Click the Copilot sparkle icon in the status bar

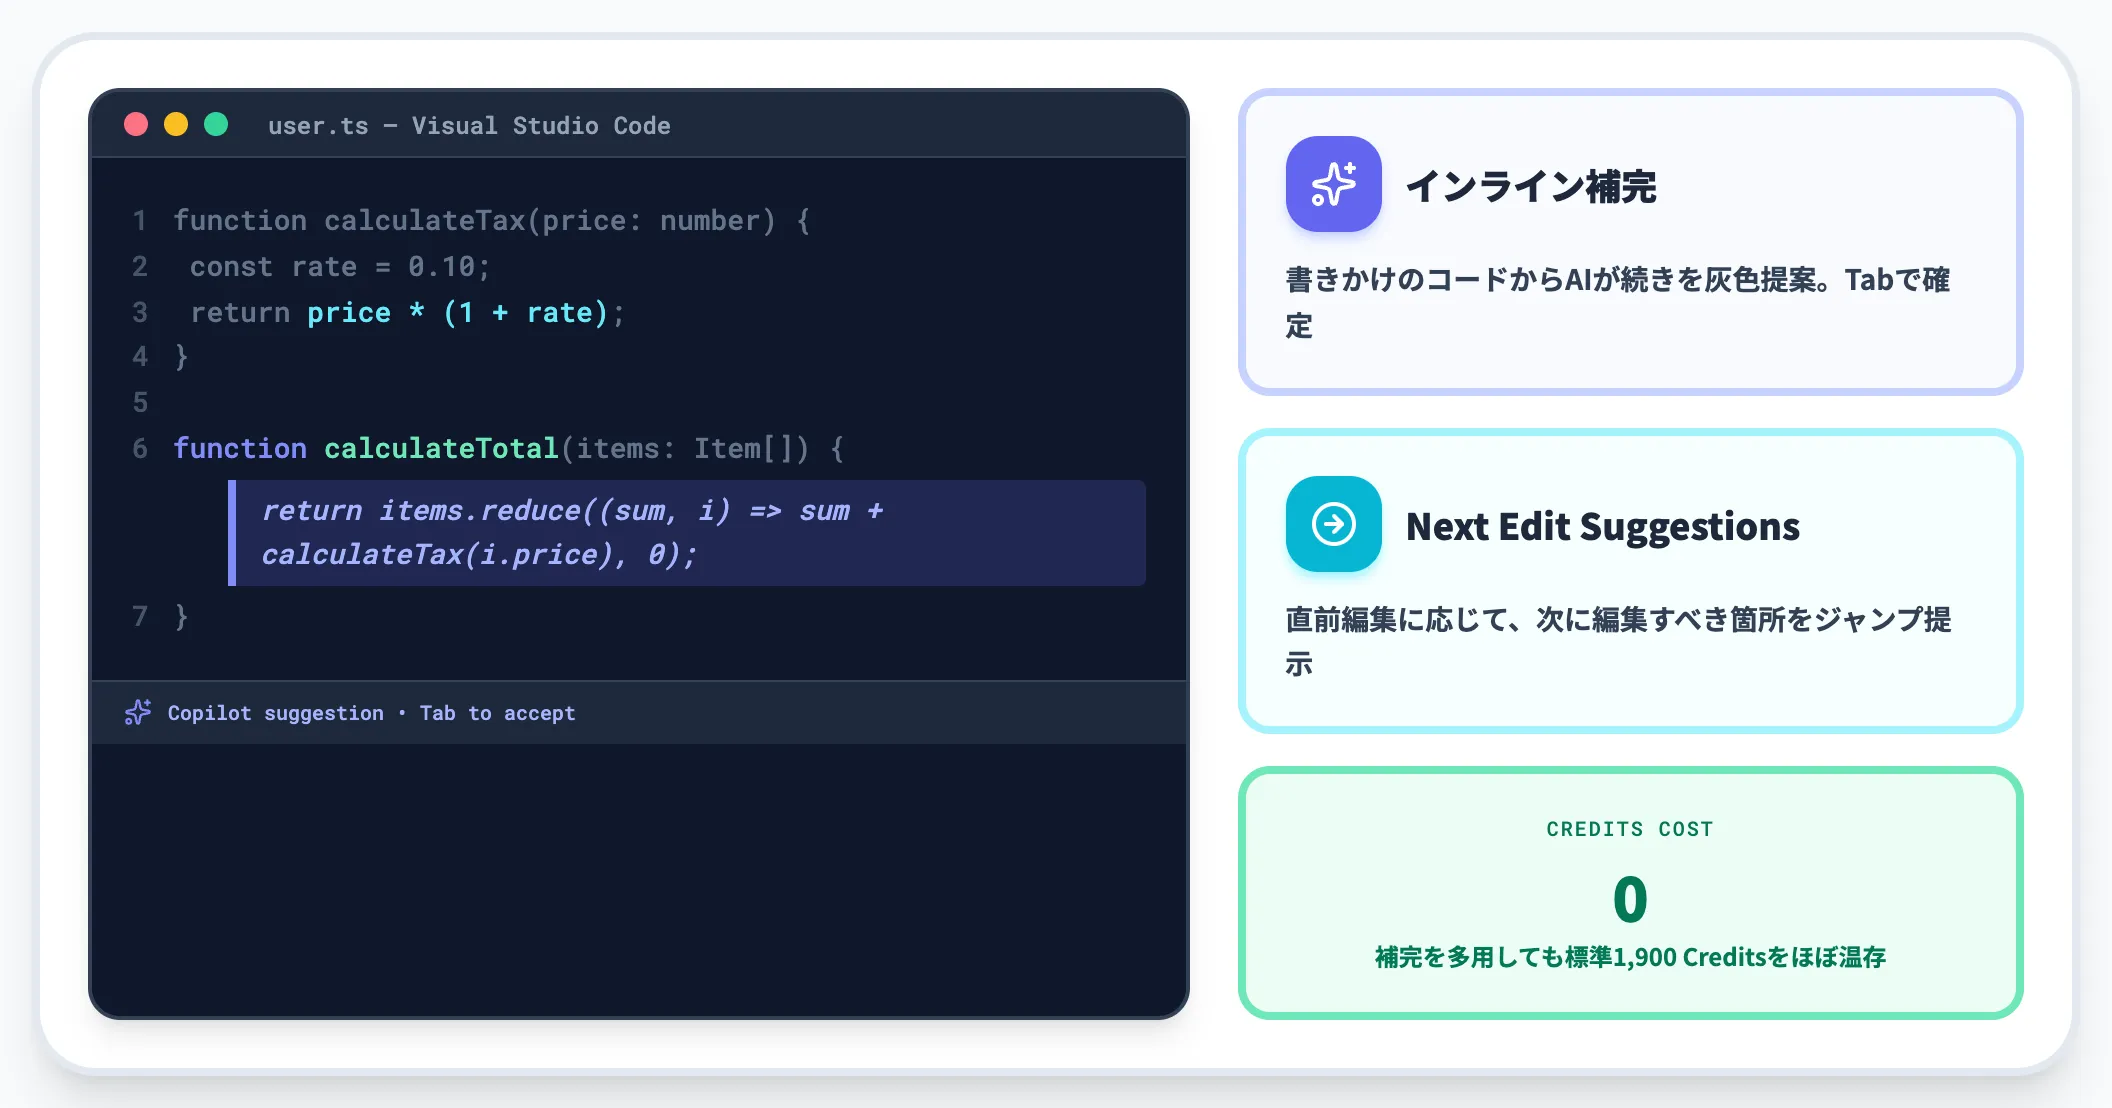[x=138, y=713]
